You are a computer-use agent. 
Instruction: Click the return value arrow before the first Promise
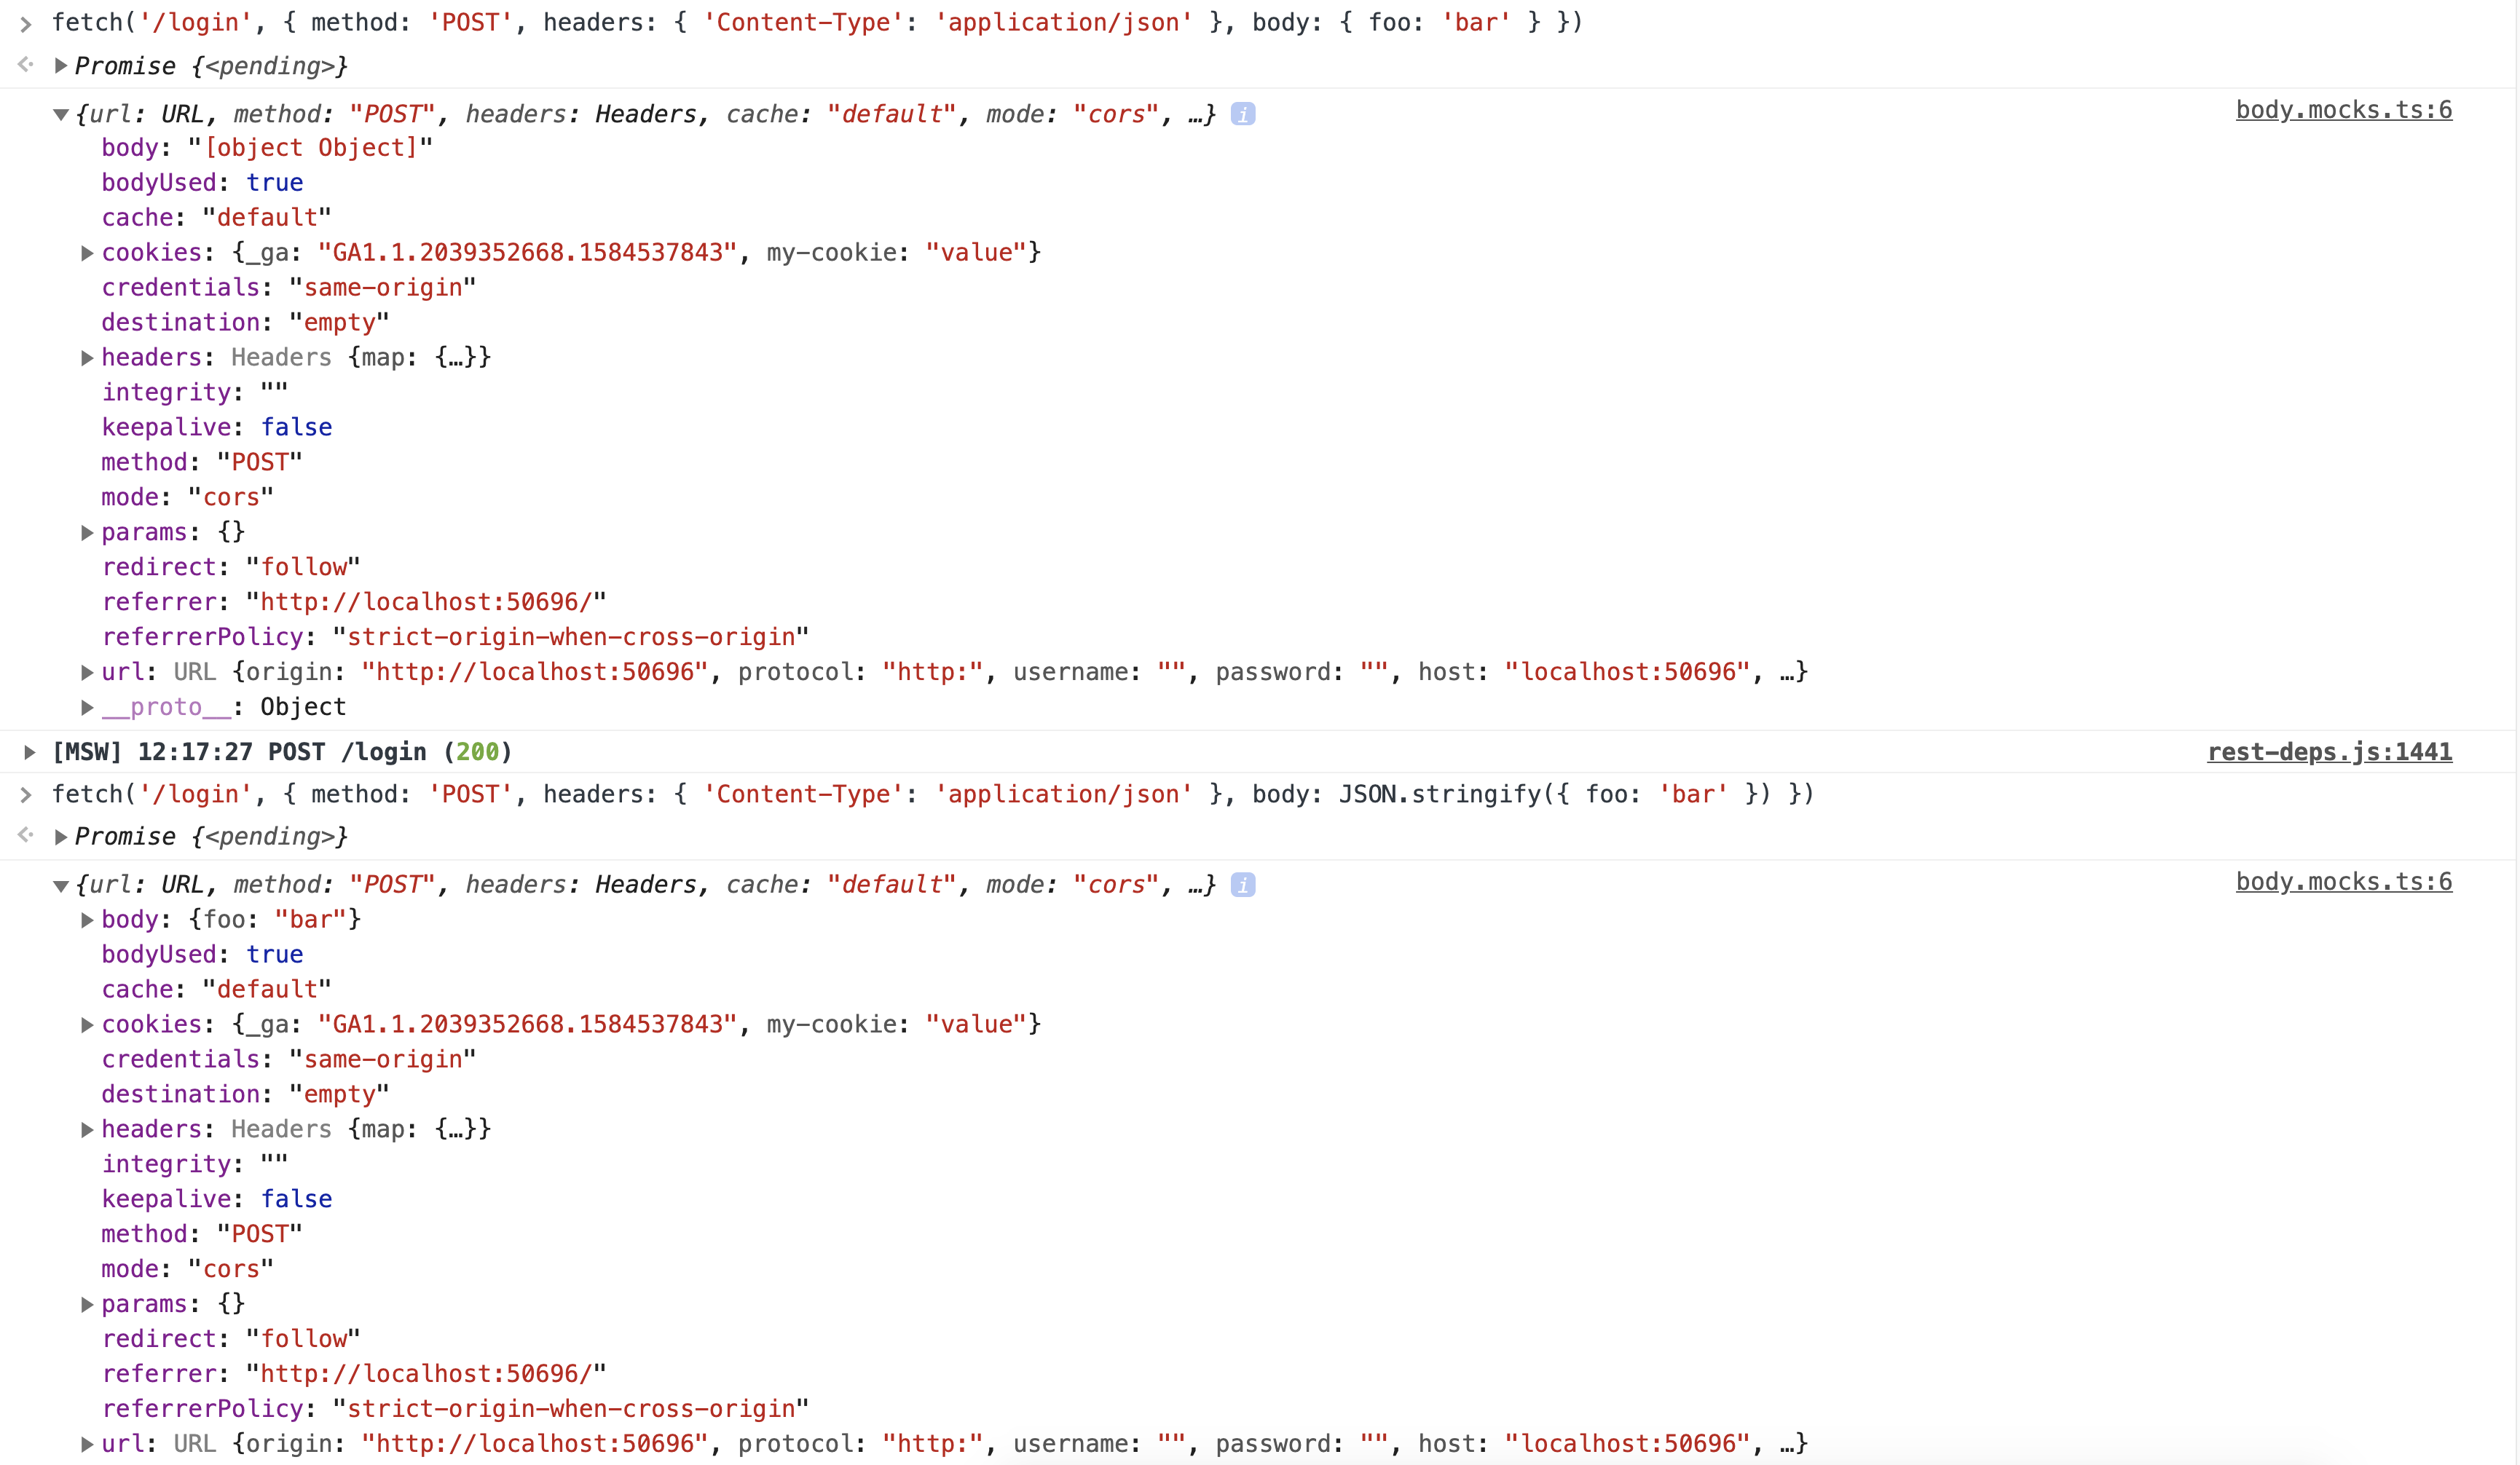[x=25, y=64]
